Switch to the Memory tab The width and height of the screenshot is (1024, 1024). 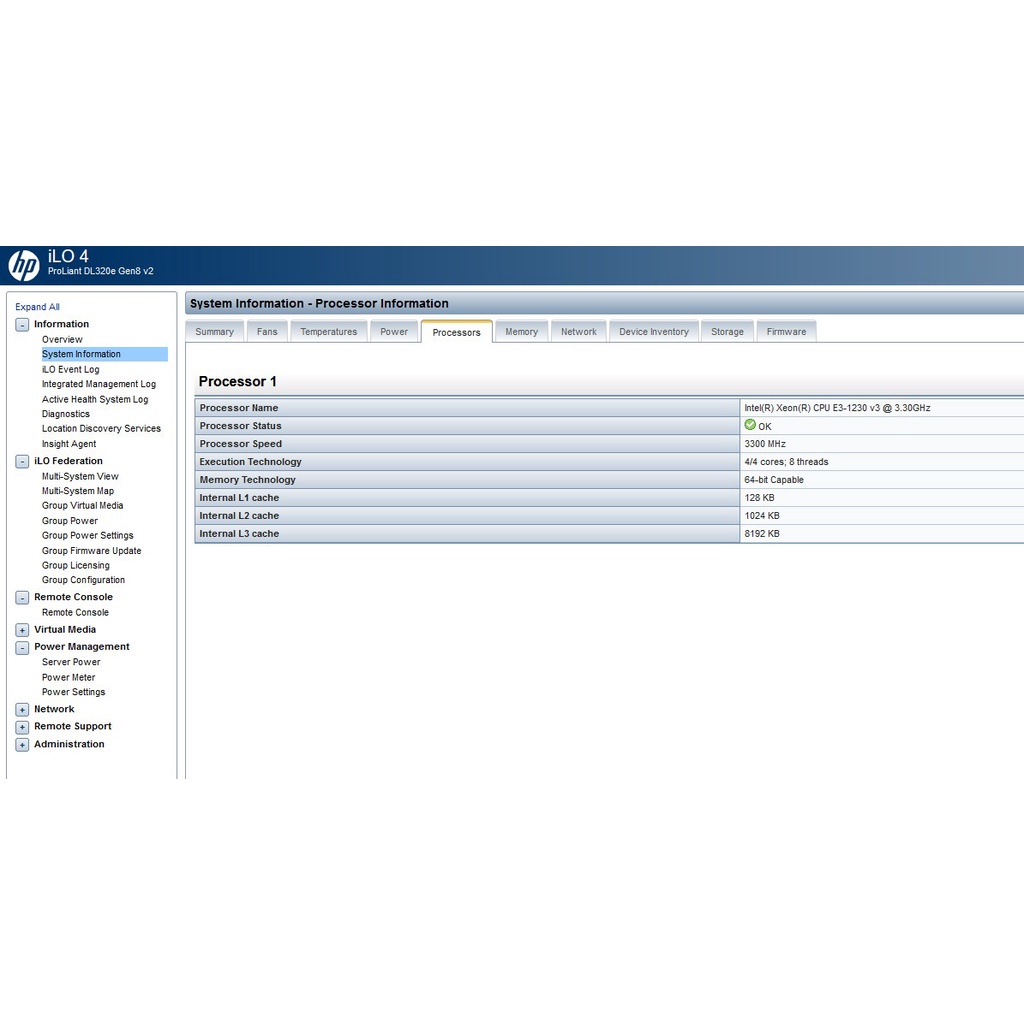click(x=521, y=332)
